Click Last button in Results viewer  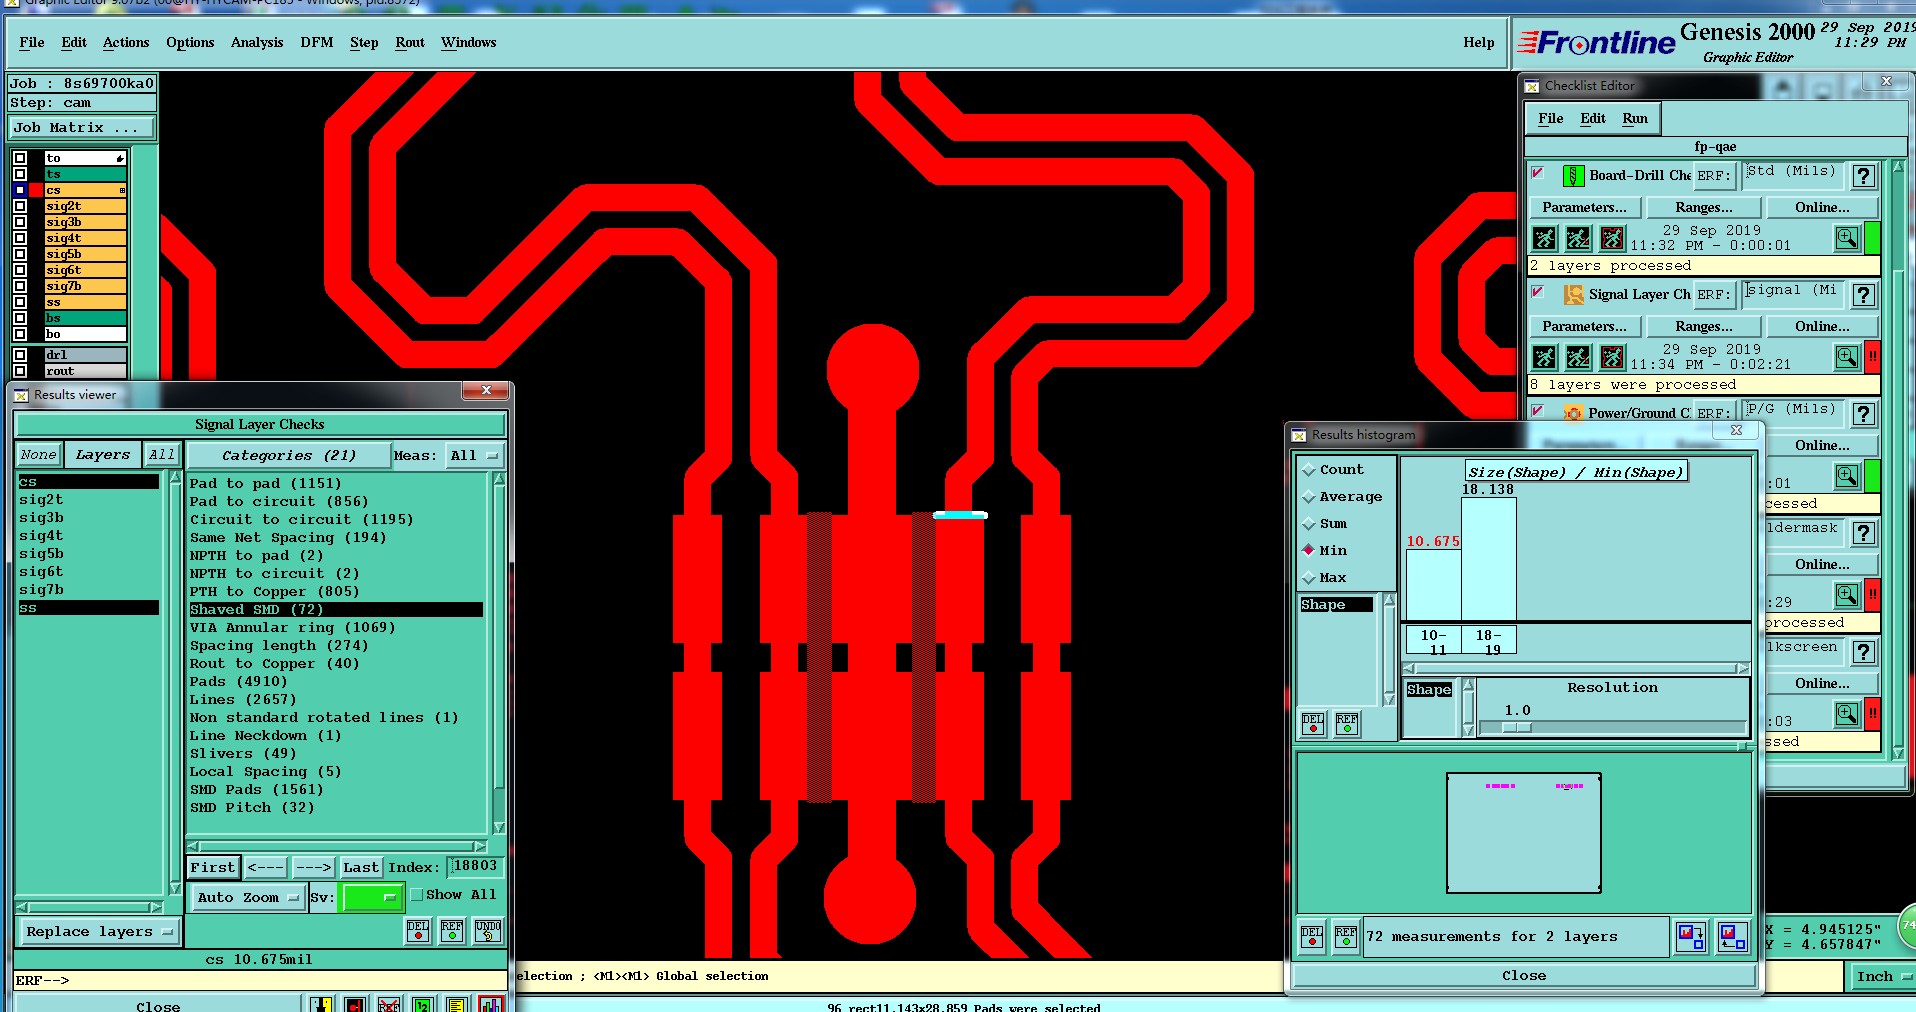(361, 868)
